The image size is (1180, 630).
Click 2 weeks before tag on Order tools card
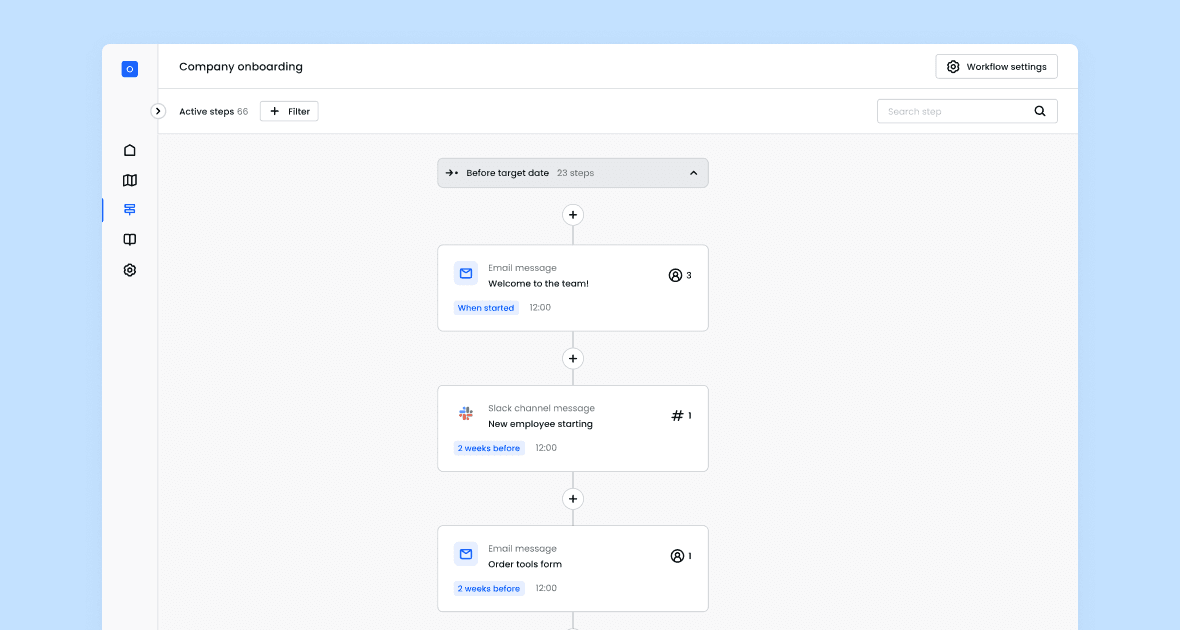pyautogui.click(x=488, y=589)
